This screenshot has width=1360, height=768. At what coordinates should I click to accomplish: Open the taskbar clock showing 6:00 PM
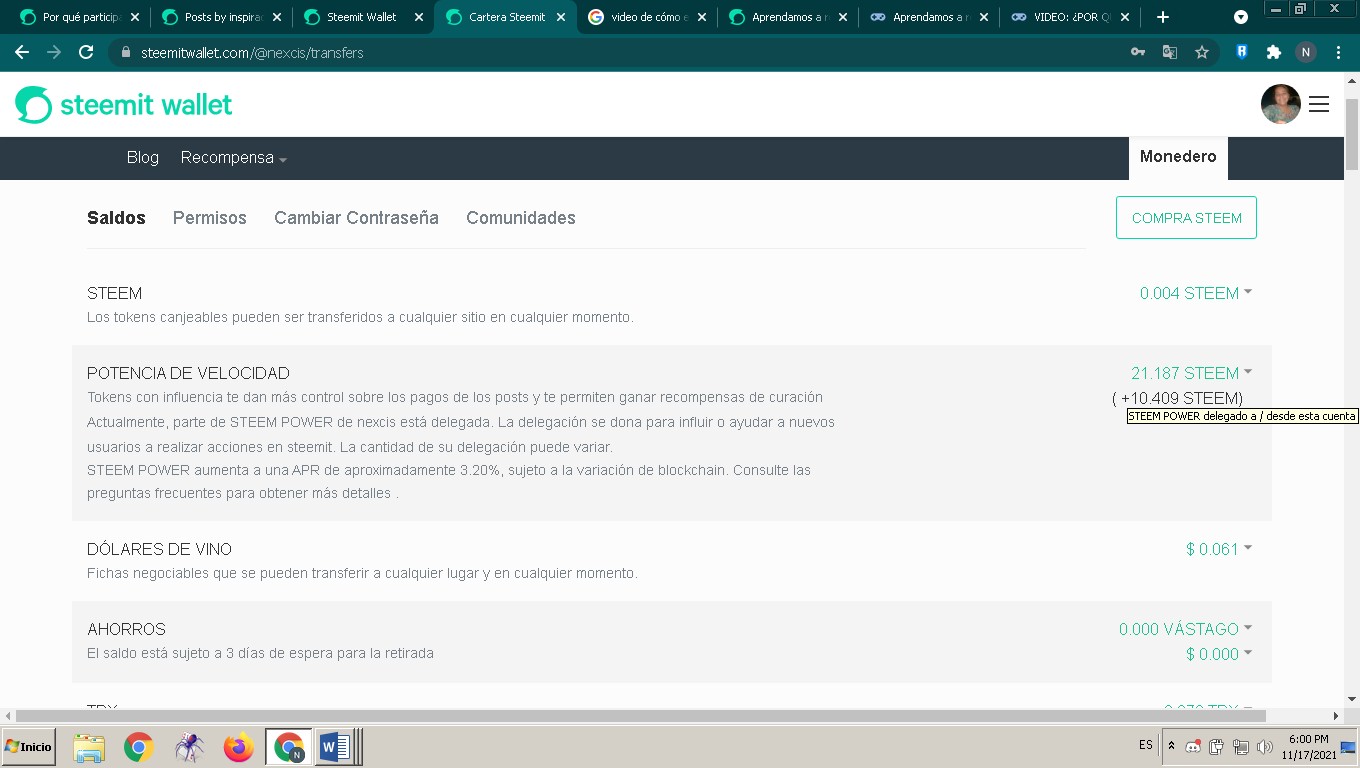coord(1310,747)
